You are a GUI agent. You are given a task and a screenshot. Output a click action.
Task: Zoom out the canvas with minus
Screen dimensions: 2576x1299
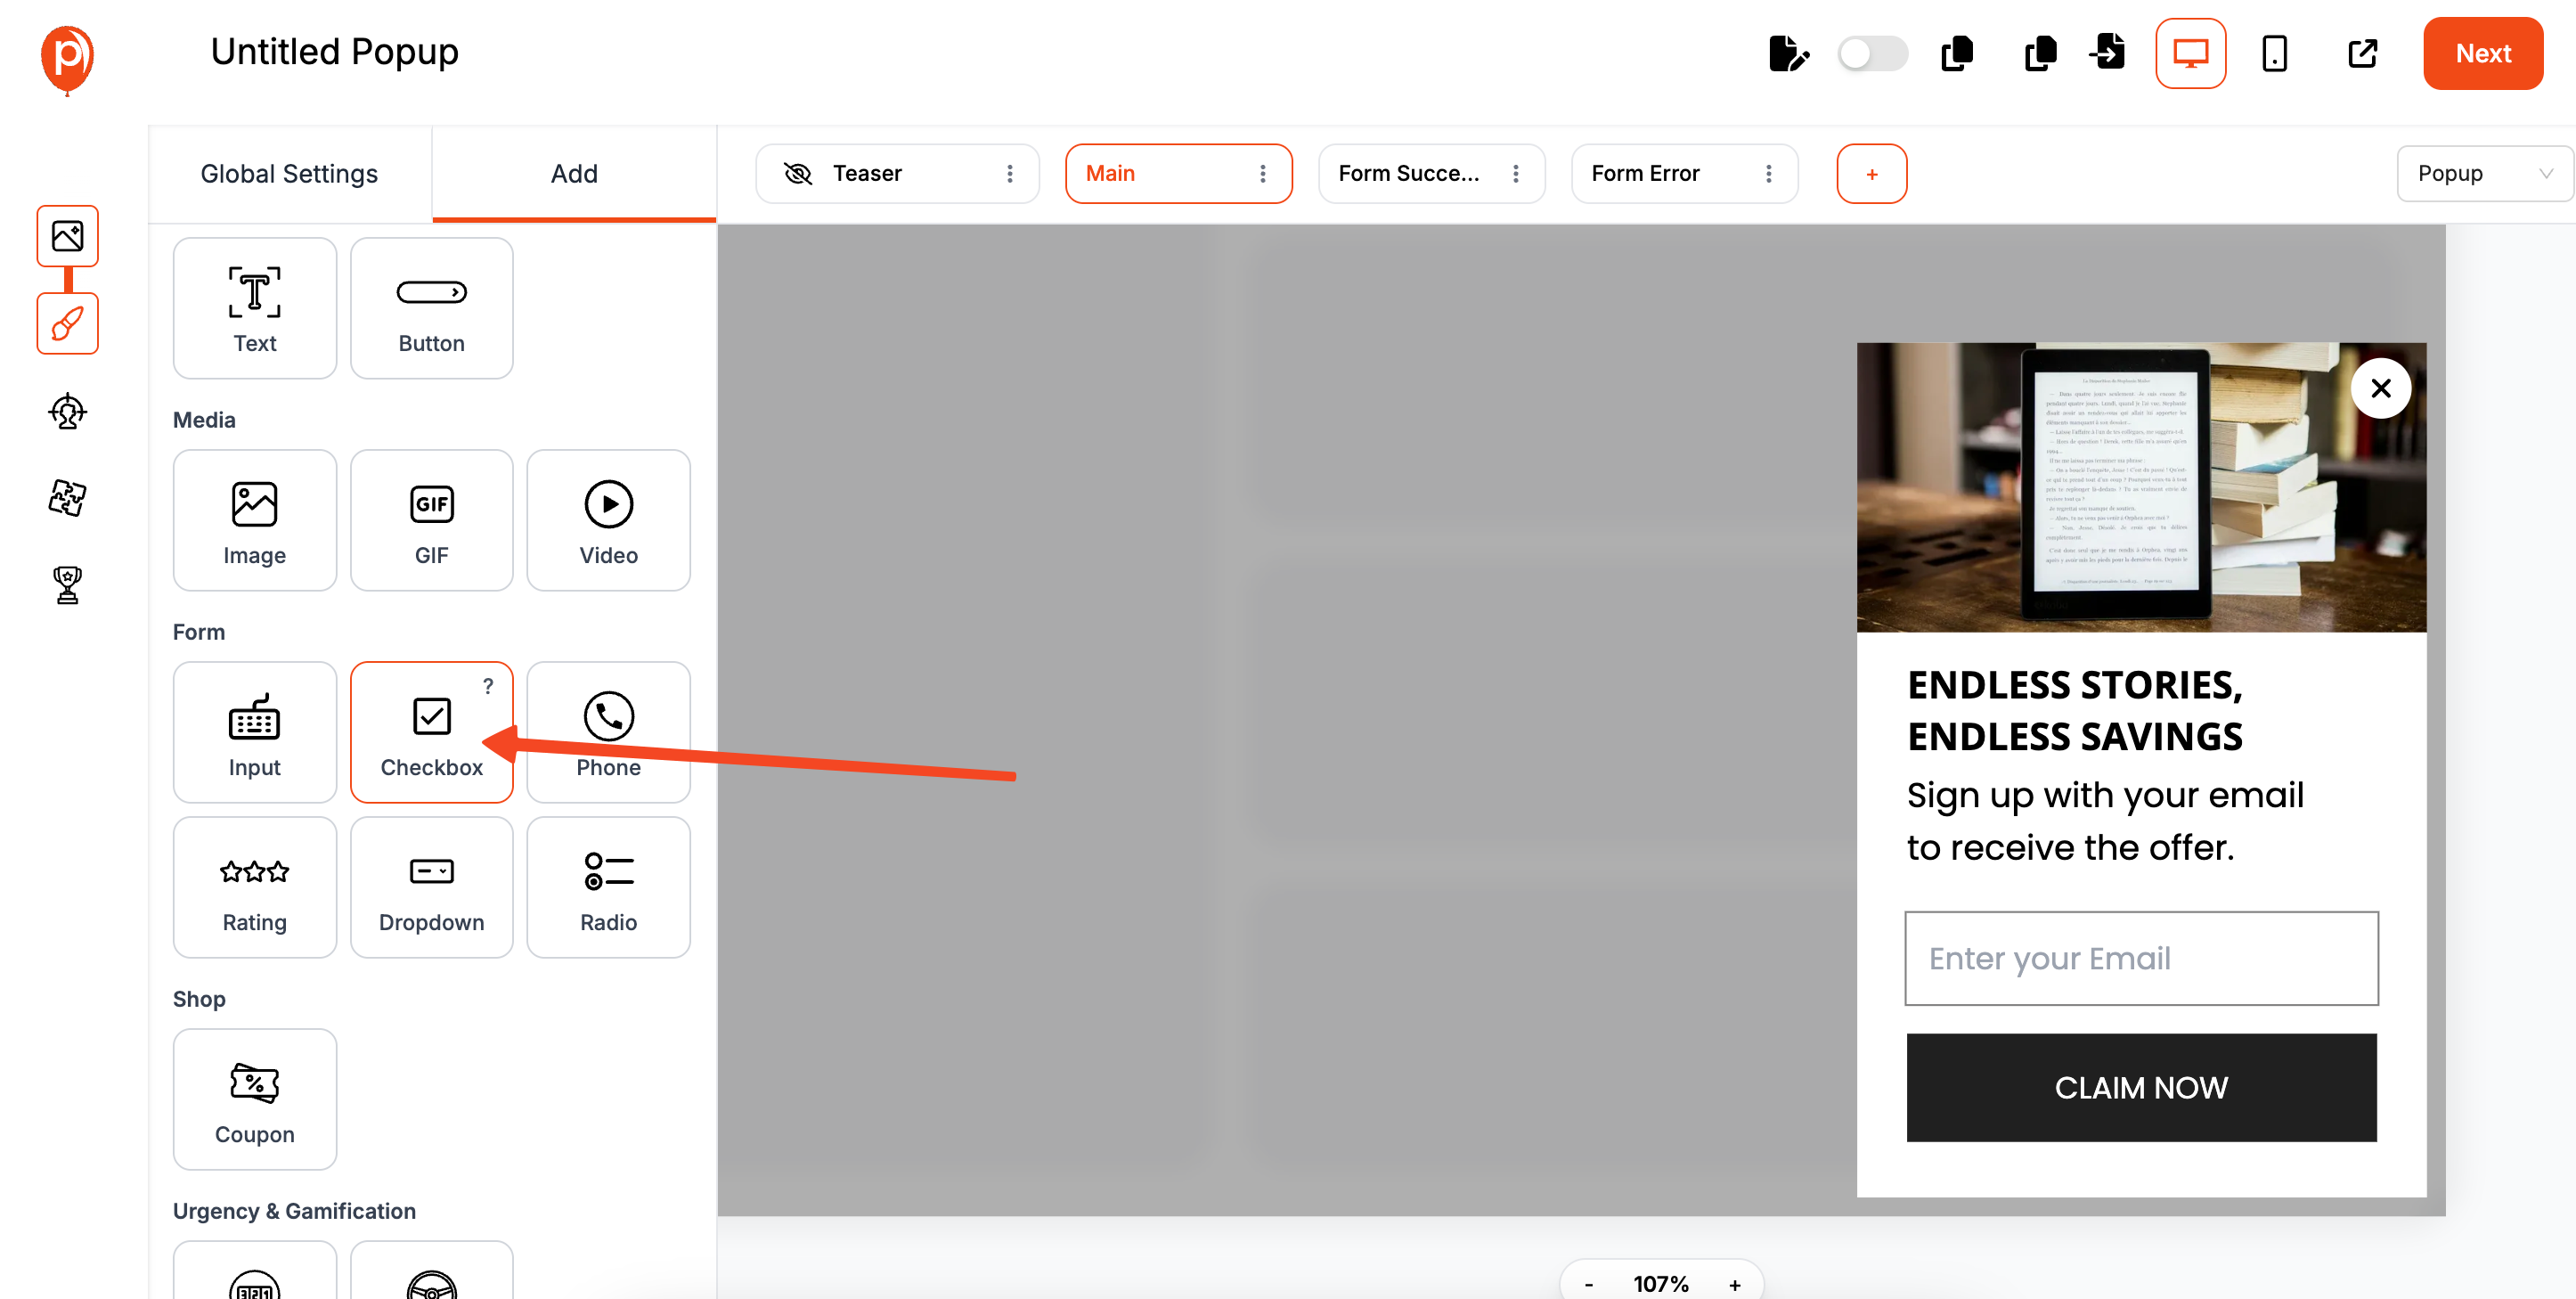1588,1284
